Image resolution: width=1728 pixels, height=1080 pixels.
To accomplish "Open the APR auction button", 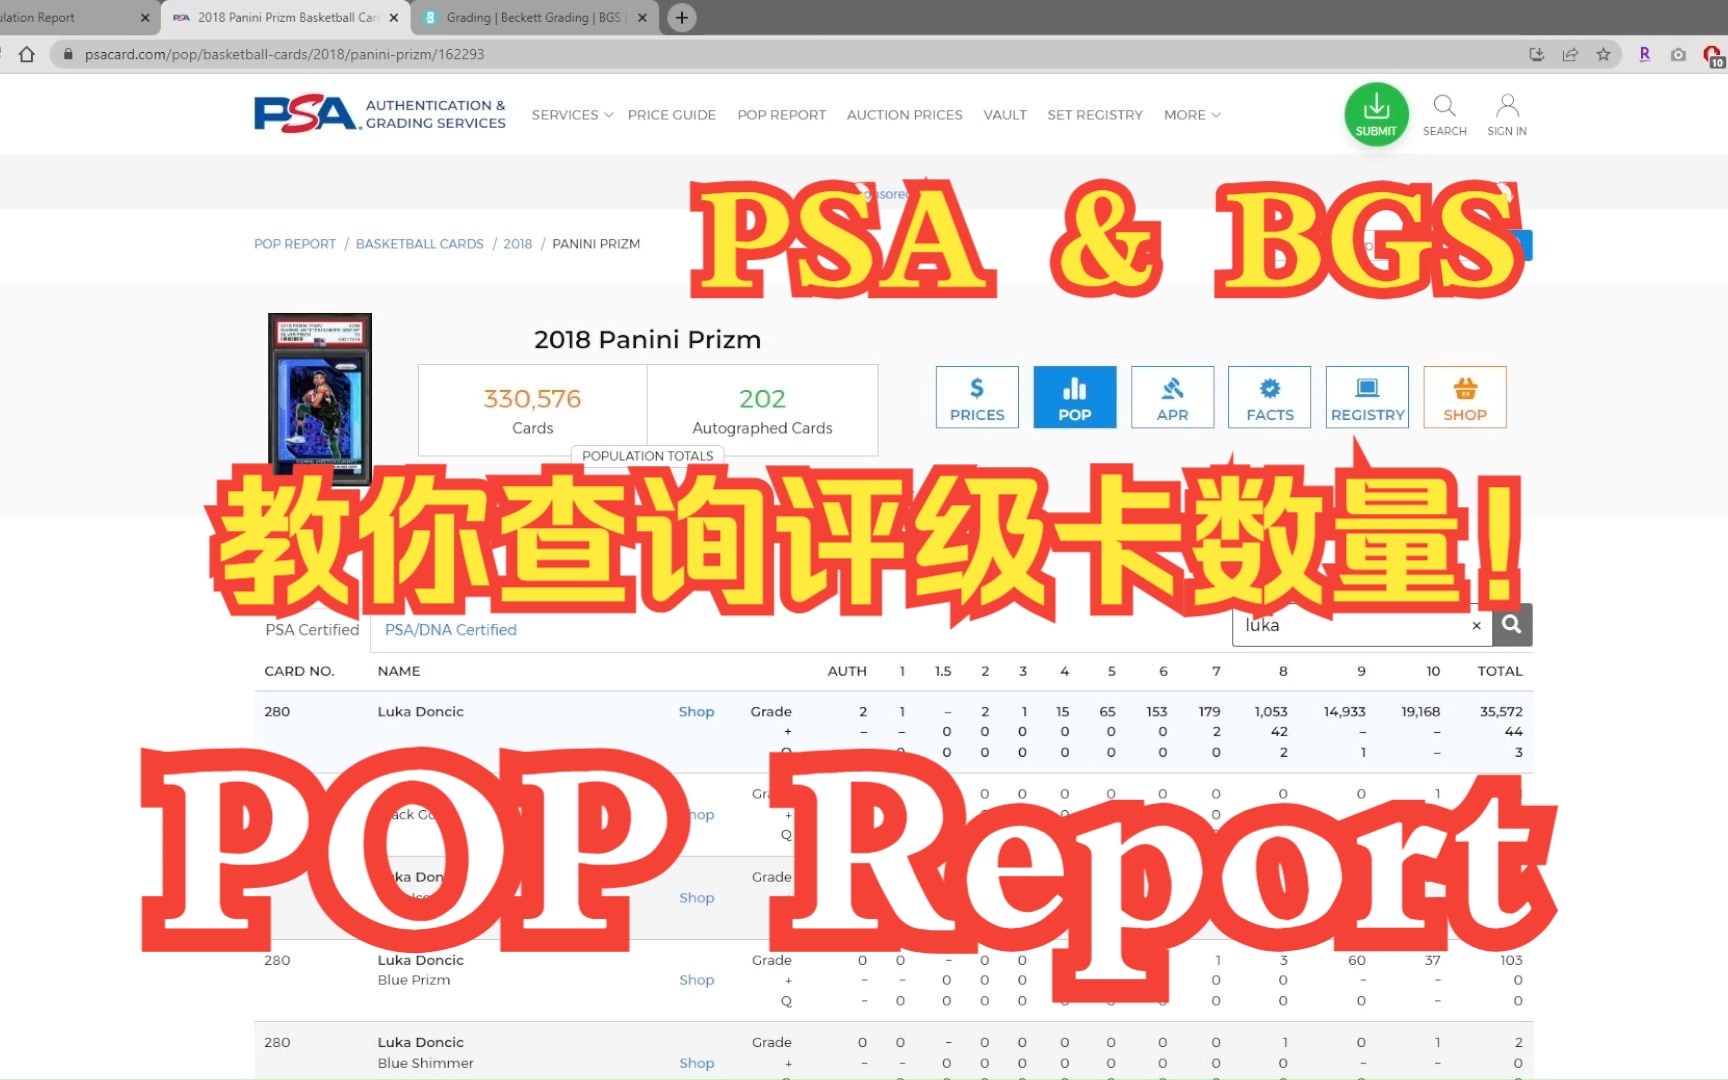I will (x=1173, y=397).
